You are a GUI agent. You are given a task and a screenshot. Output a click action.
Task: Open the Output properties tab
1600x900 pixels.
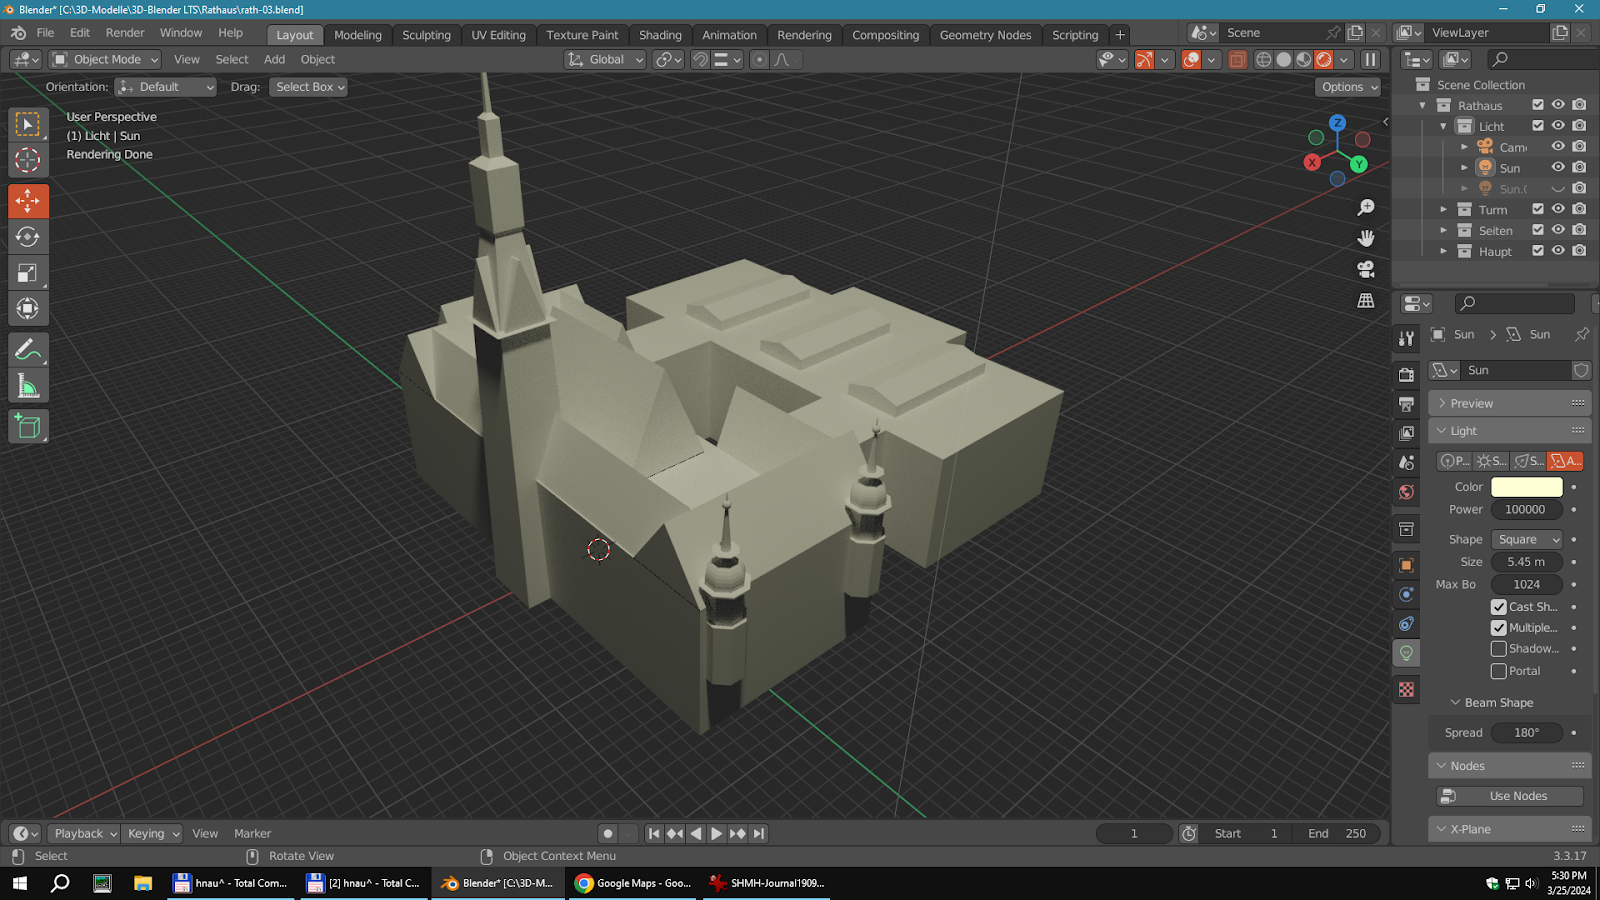1407,404
